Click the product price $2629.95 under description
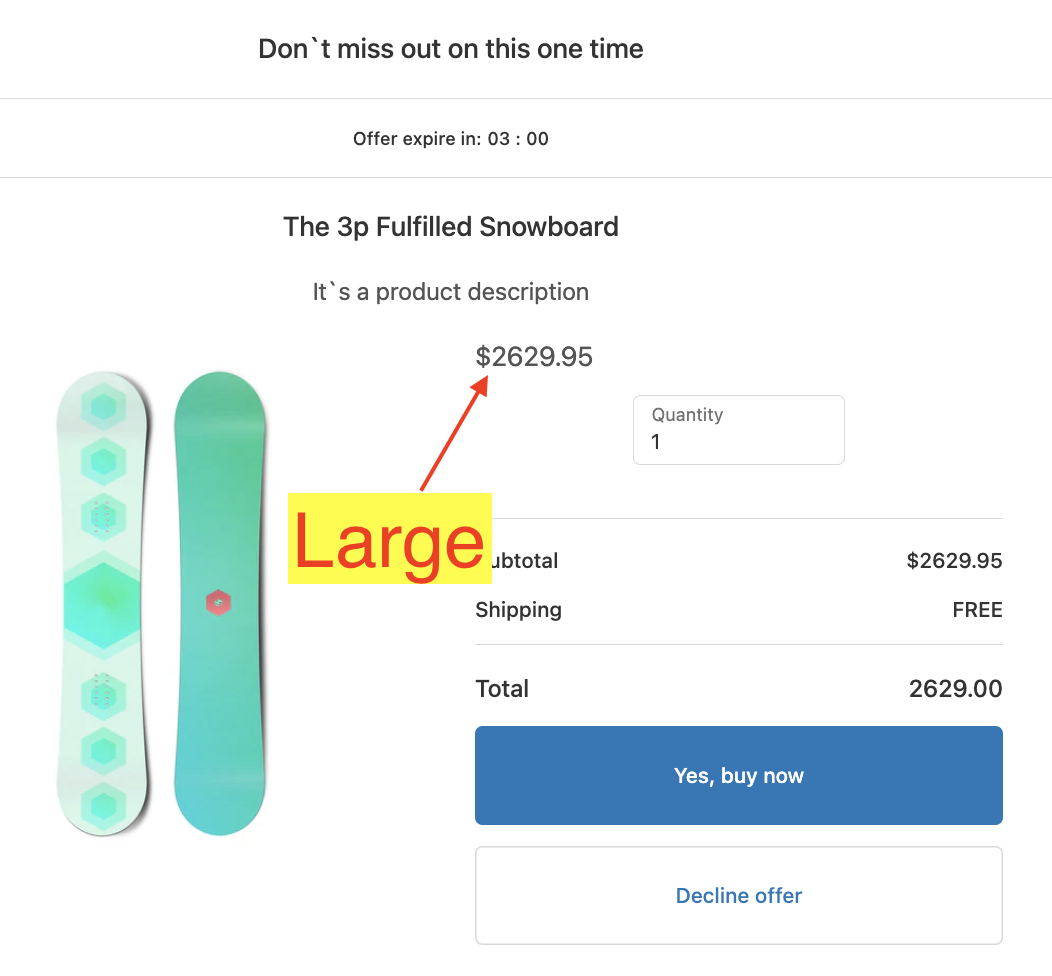 [534, 357]
